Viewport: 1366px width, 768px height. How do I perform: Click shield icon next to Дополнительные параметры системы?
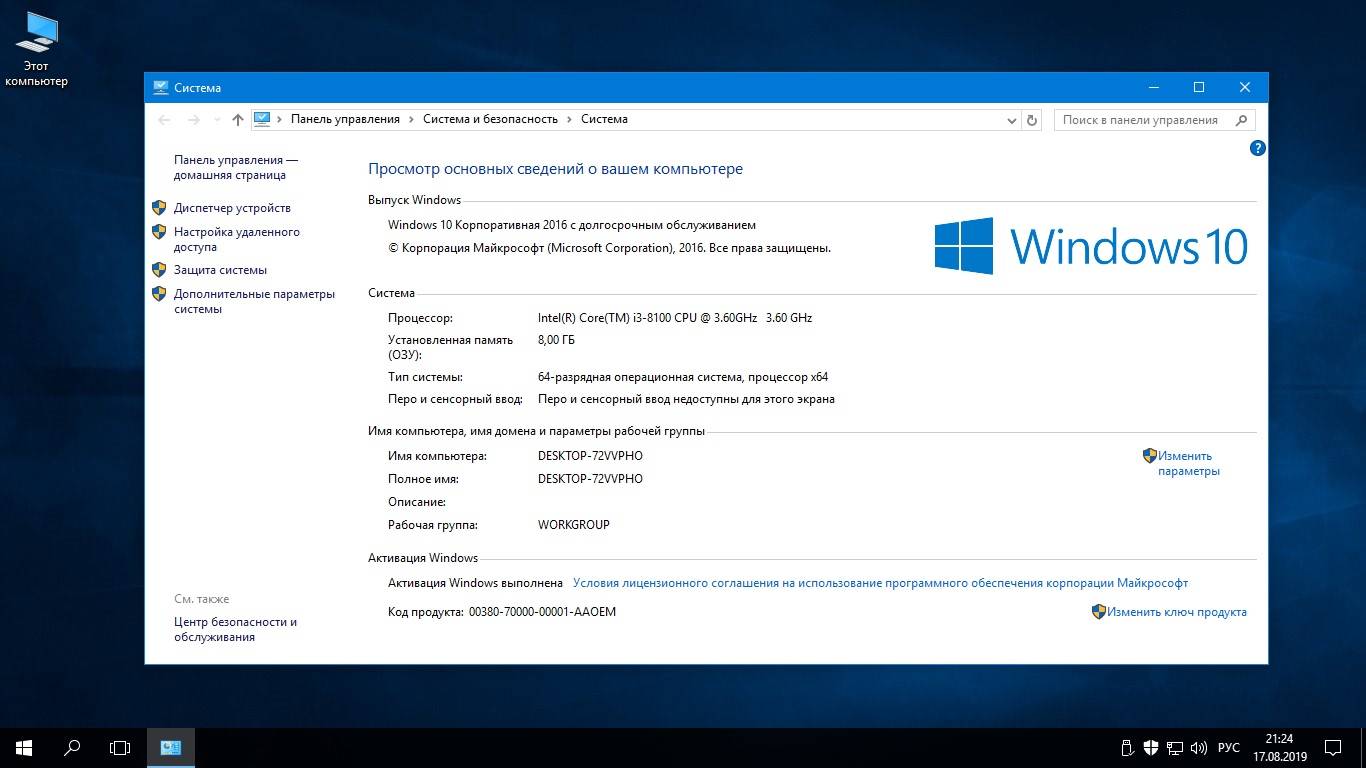pos(159,294)
